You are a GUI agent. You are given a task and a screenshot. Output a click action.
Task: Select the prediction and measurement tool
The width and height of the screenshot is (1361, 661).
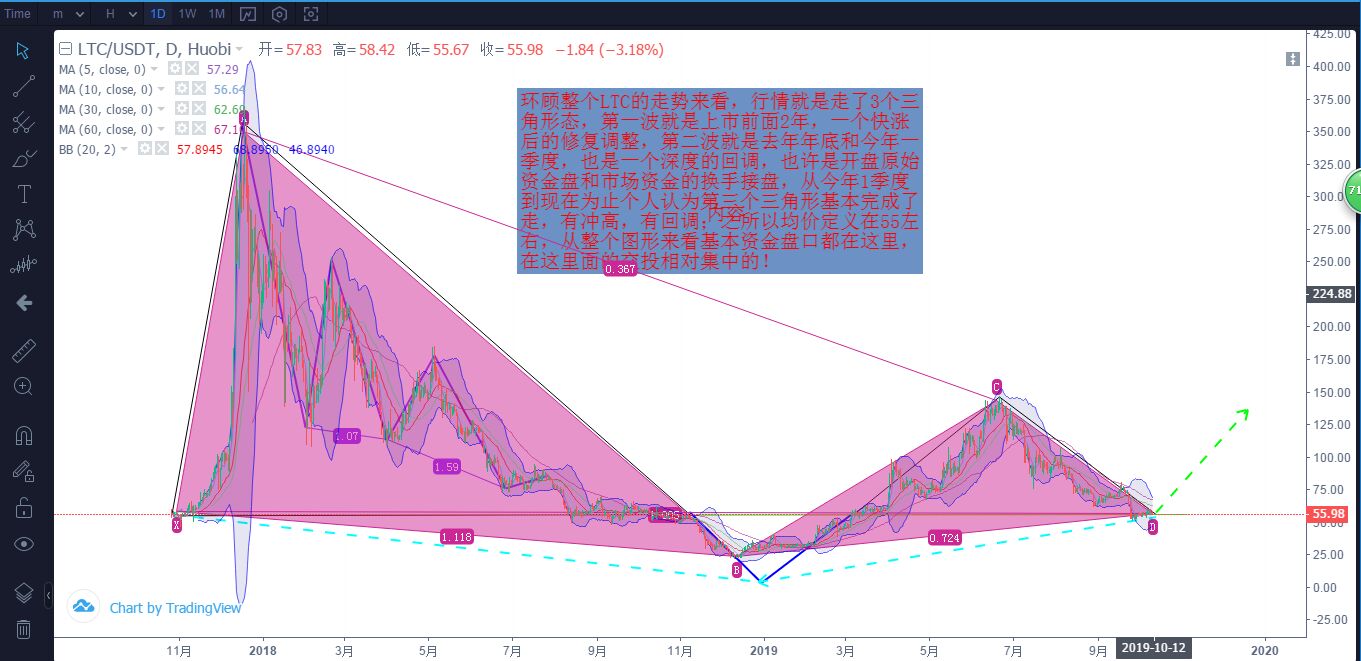23,266
